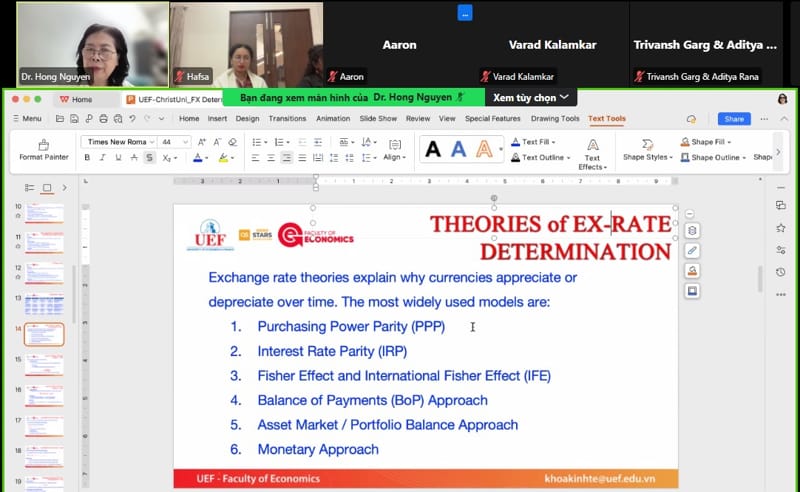Image resolution: width=800 pixels, height=492 pixels.
Task: Toggle bold text formatting
Action: point(87,157)
